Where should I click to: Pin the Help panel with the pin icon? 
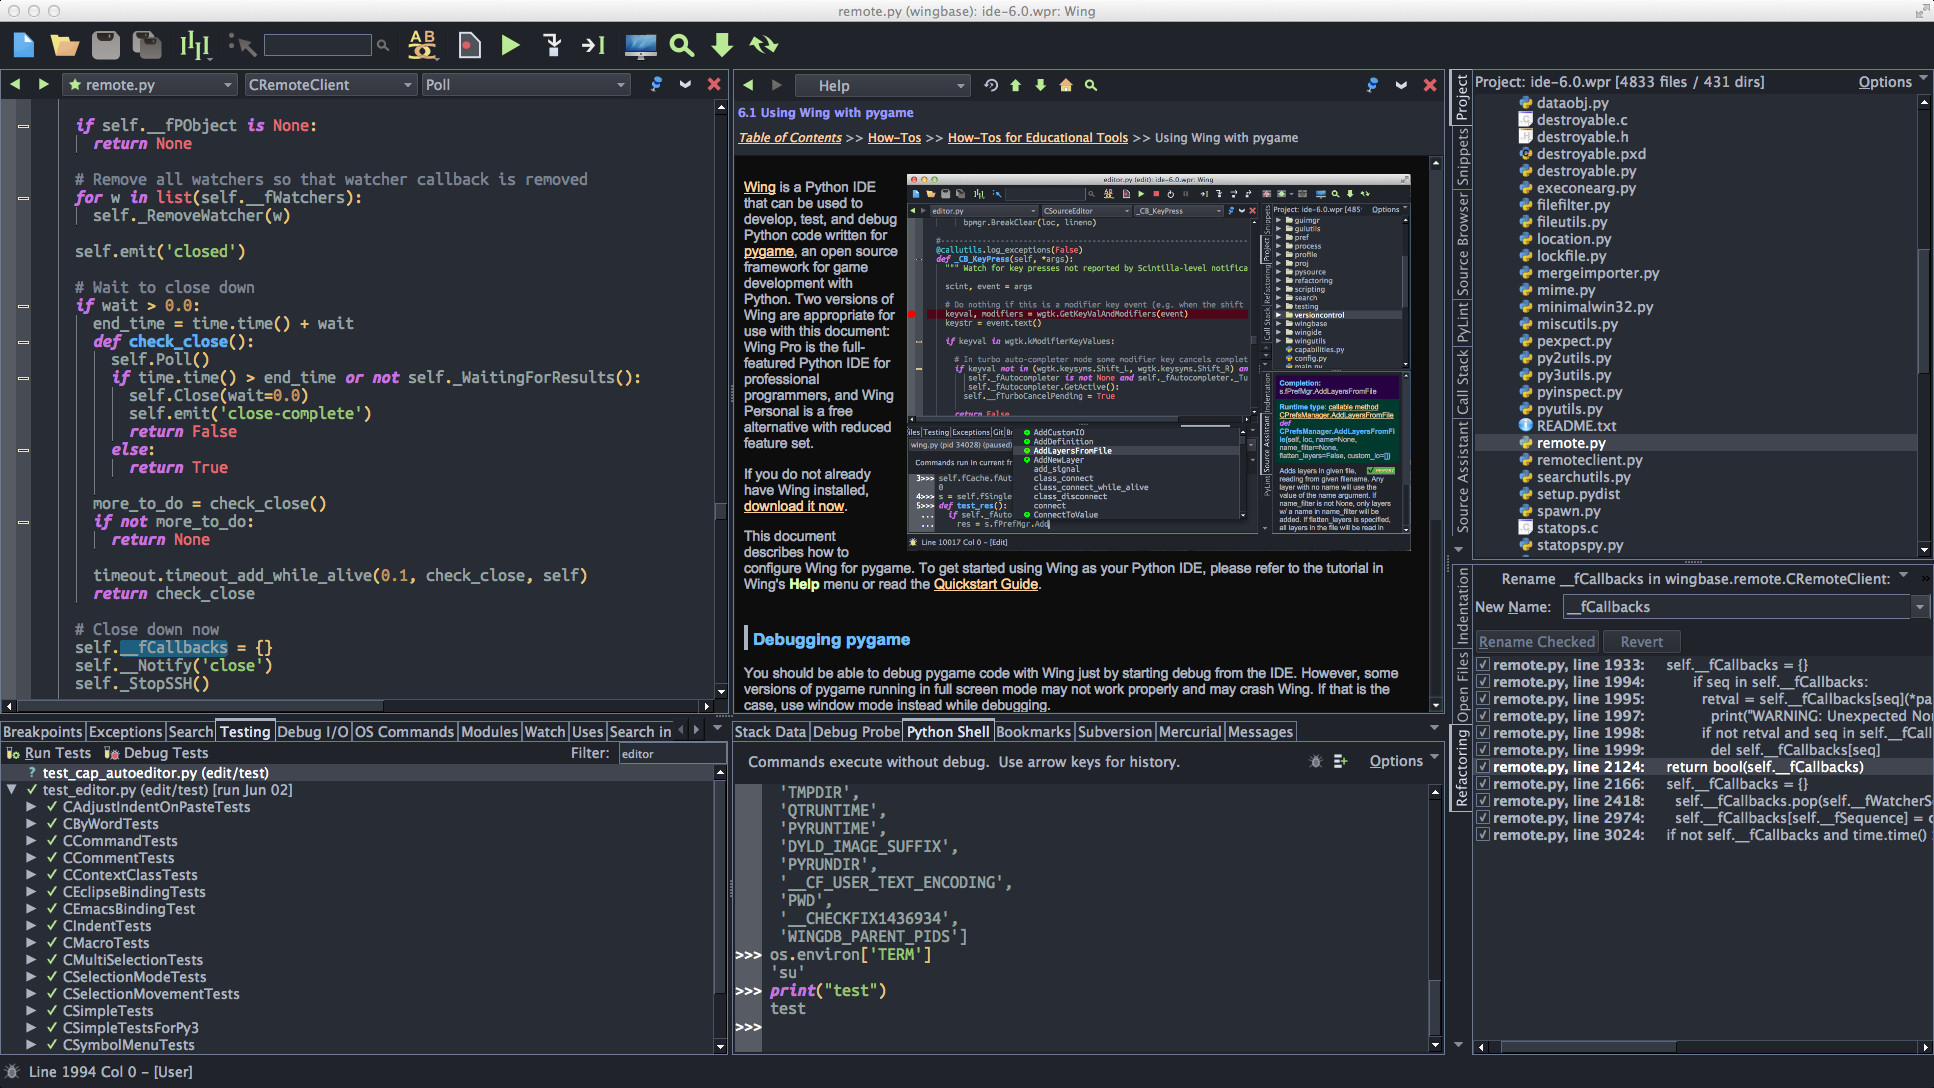pos(1372,85)
